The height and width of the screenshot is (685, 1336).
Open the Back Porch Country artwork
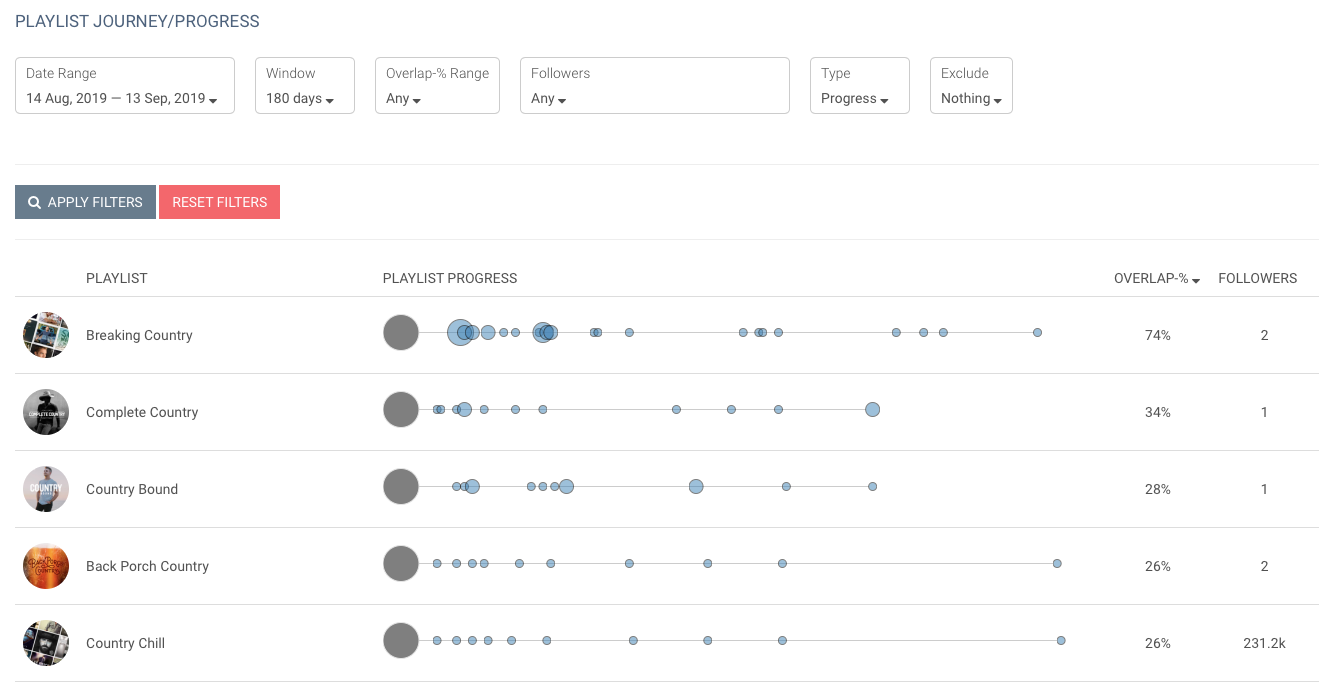coord(46,566)
